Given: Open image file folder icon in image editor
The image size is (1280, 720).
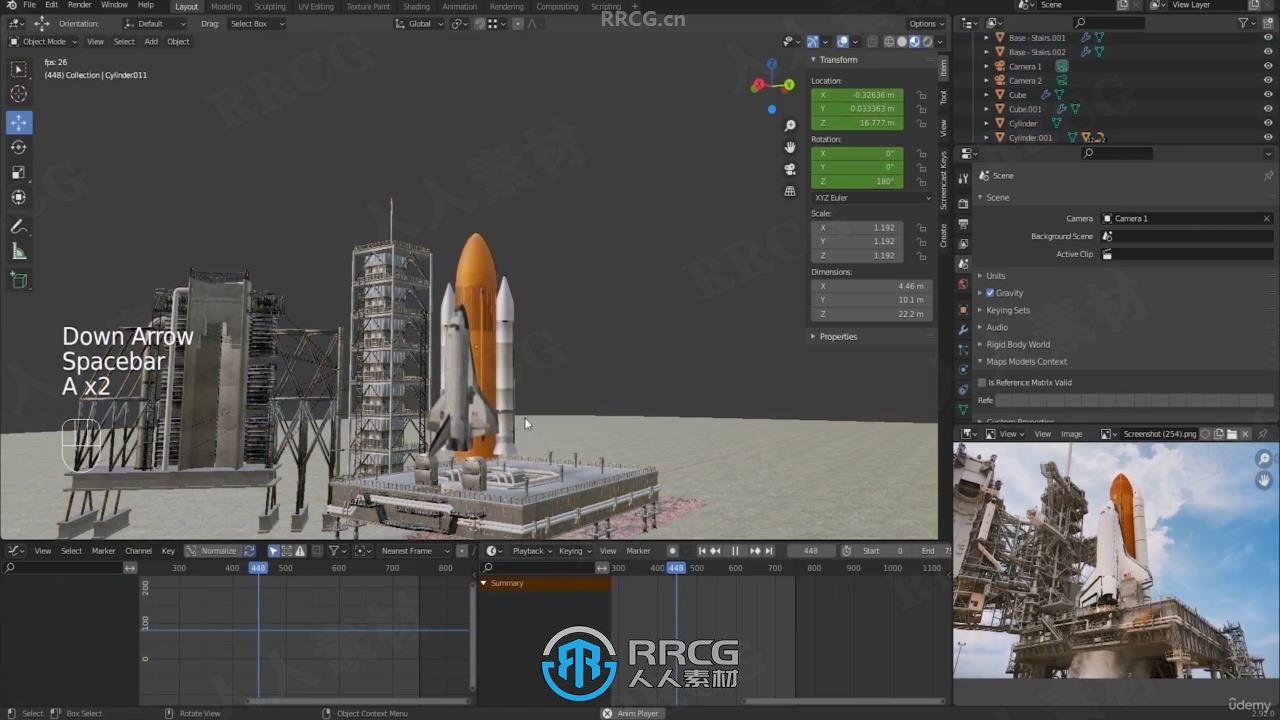Looking at the screenshot, I should coord(1232,434).
